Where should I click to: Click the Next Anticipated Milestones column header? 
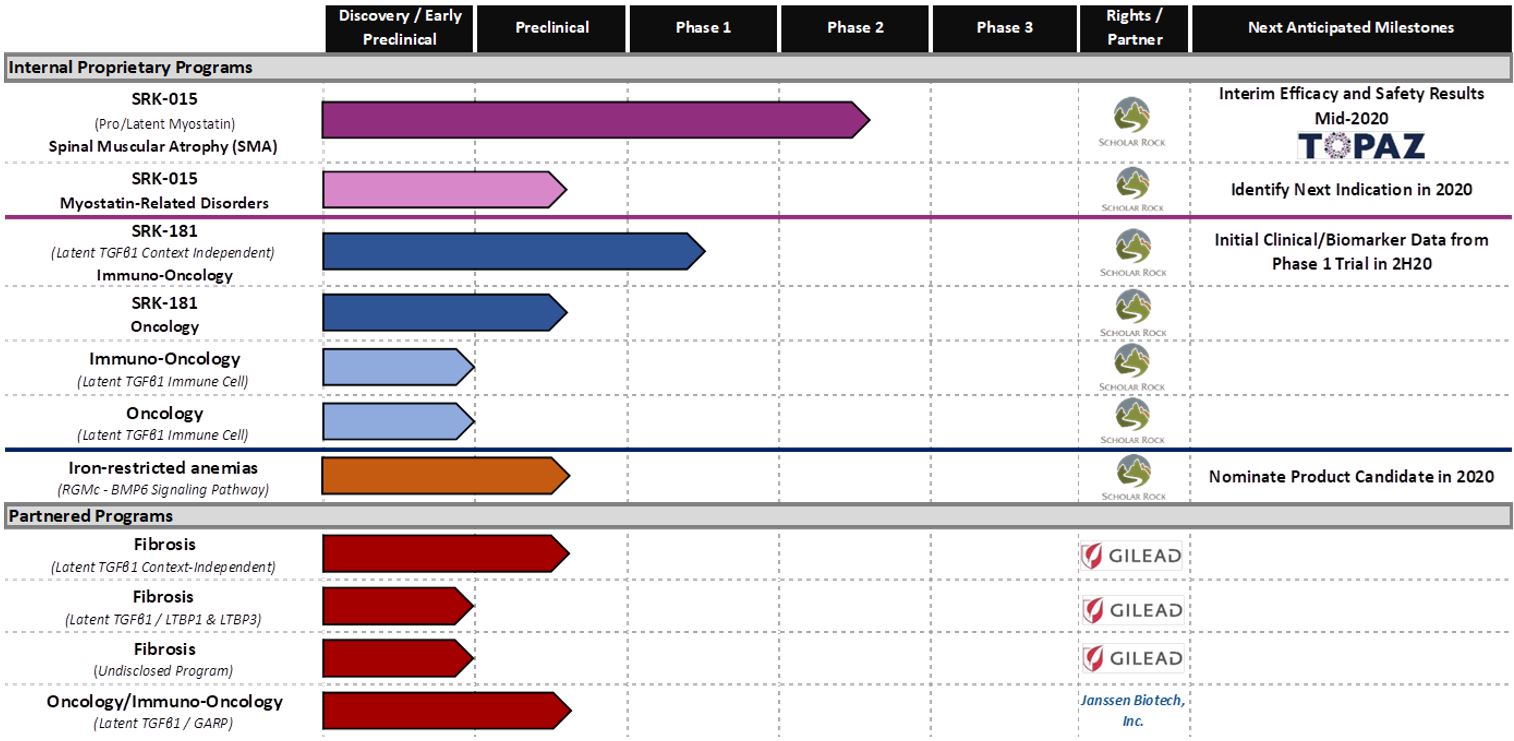tap(1351, 28)
